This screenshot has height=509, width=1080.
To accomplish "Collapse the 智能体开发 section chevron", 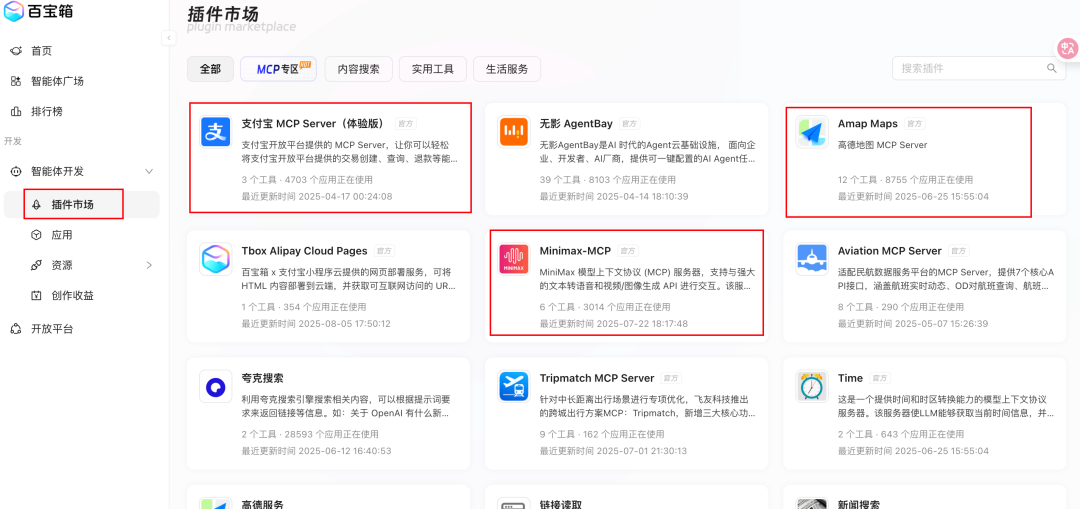I will point(149,171).
